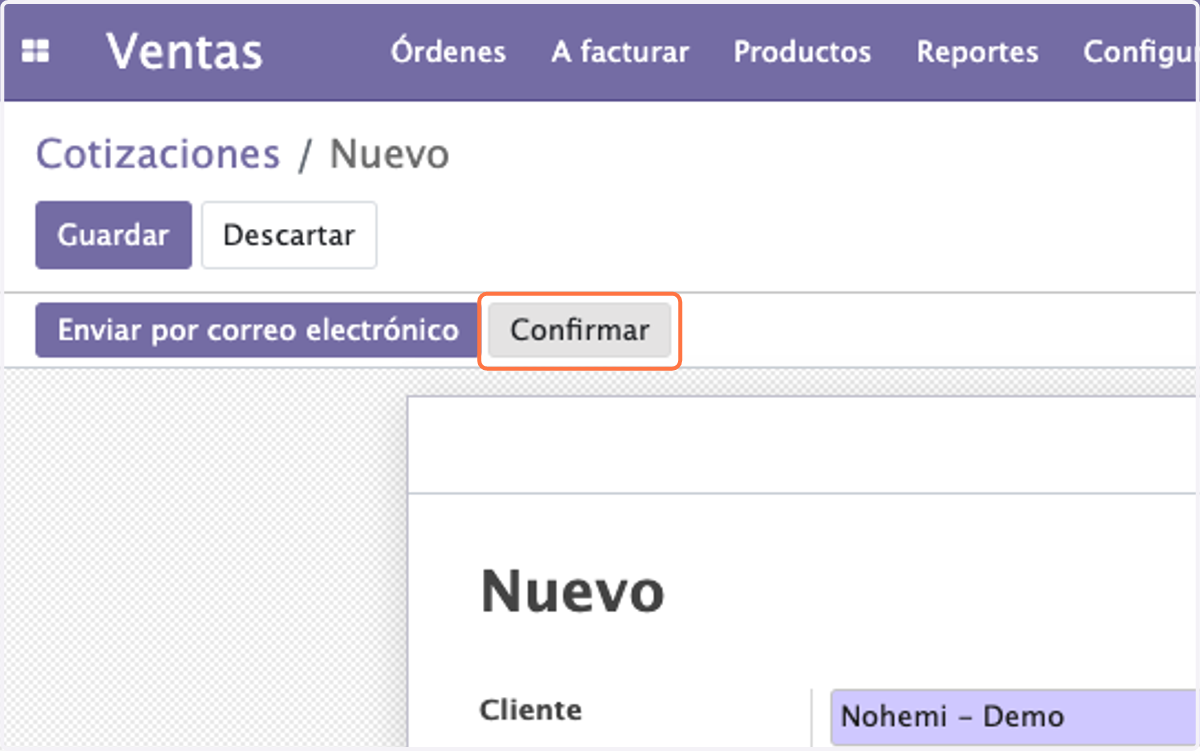
Task: Open the Productos menu
Action: click(x=802, y=52)
